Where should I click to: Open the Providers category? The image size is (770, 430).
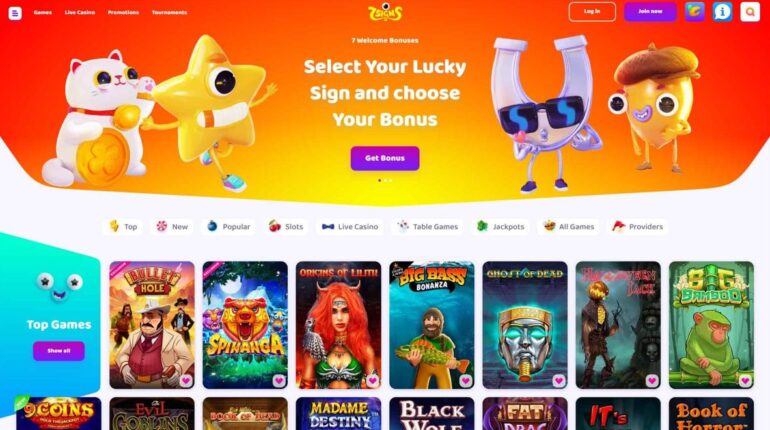[x=637, y=226]
